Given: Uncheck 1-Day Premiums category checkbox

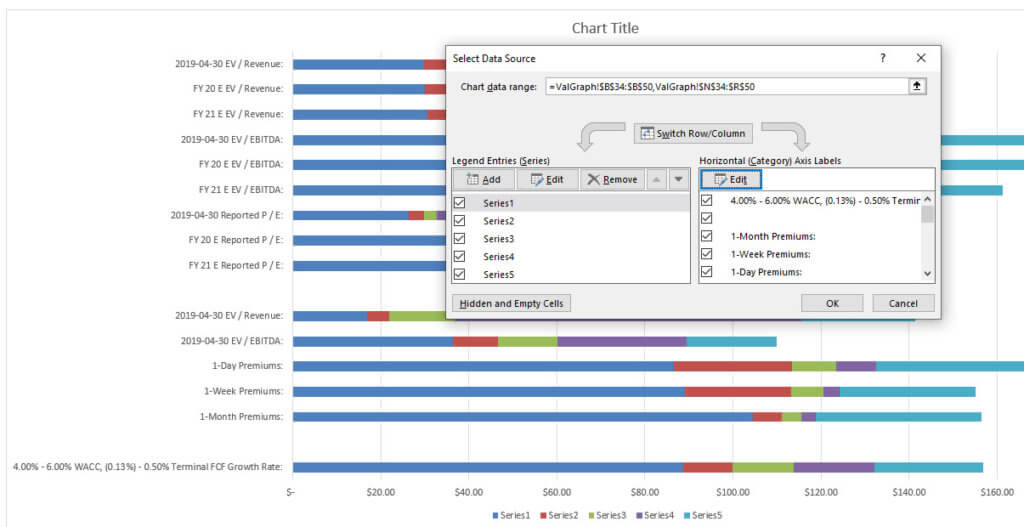Looking at the screenshot, I should point(706,271).
